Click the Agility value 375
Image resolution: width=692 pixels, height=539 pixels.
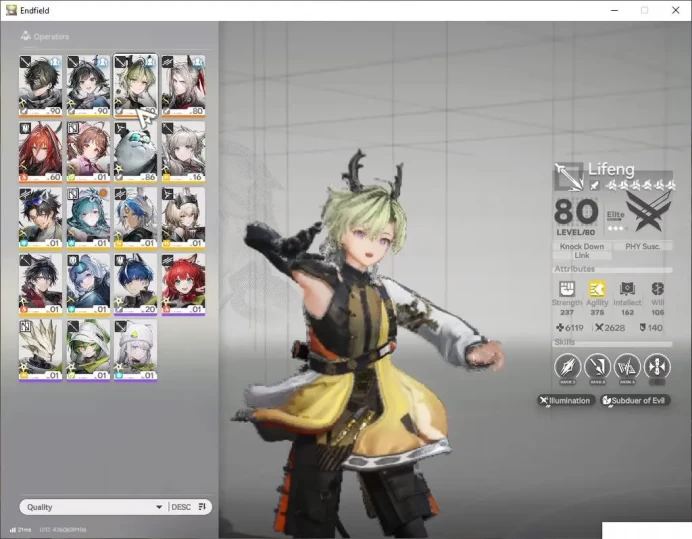[597, 312]
